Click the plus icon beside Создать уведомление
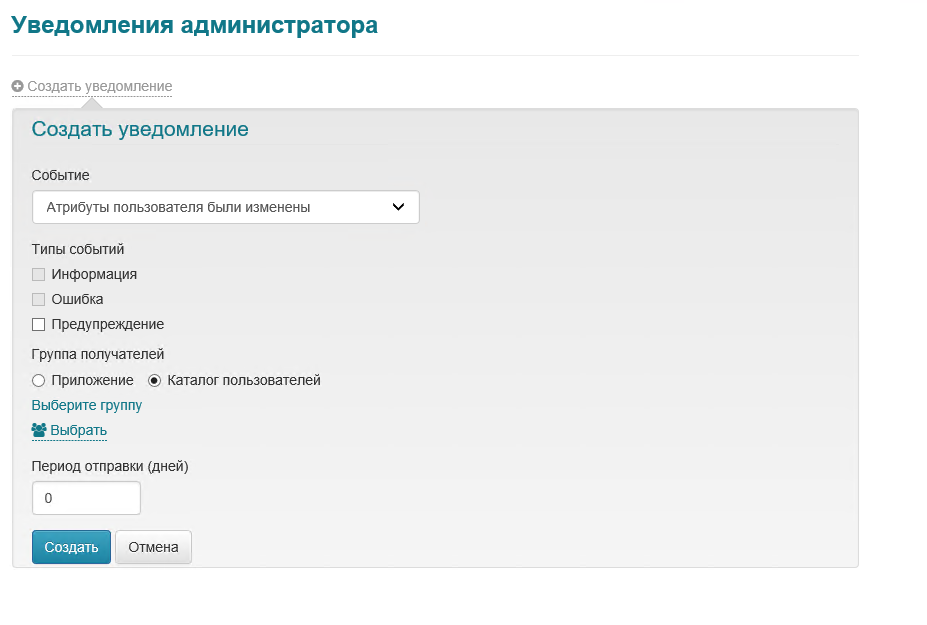Viewport: 927px width, 625px height. click(x=18, y=87)
